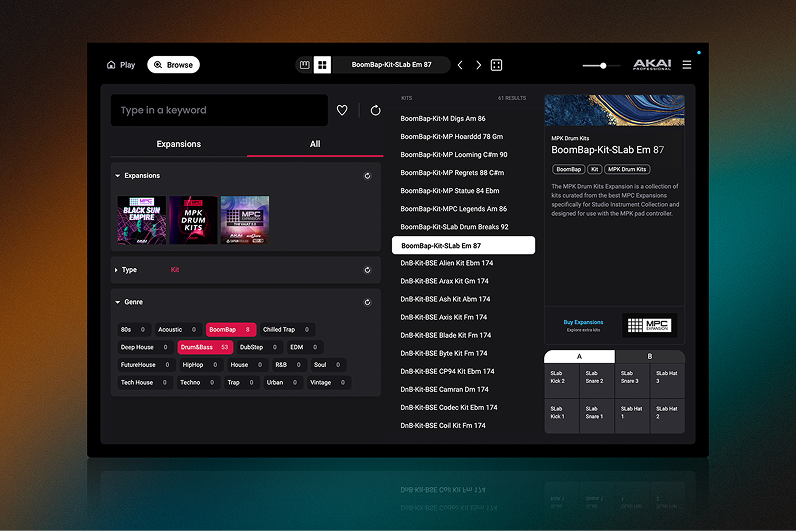Open the Buy Expansions link
This screenshot has height=531, width=796.
point(583,323)
